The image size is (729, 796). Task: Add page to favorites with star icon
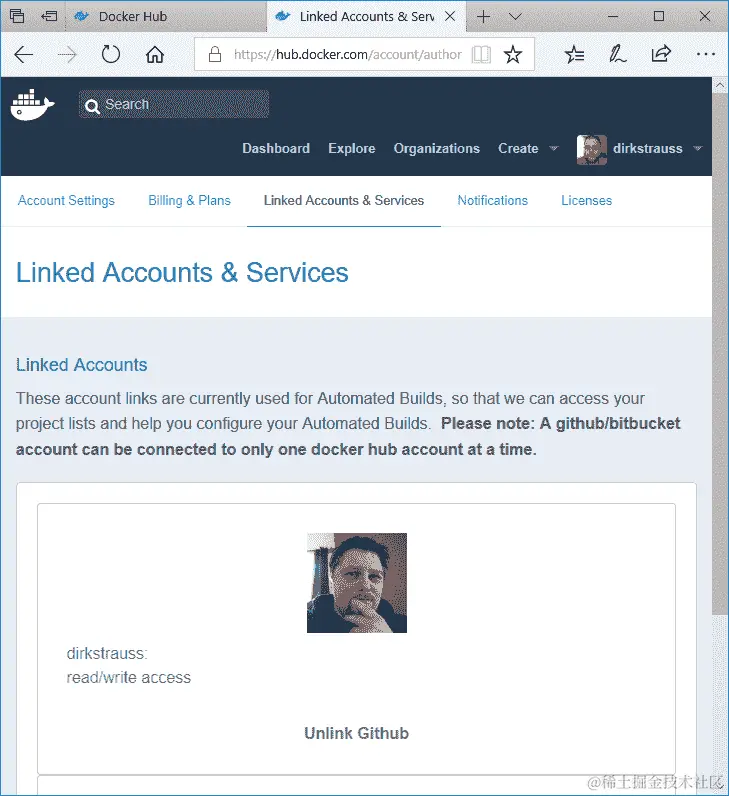(x=513, y=54)
